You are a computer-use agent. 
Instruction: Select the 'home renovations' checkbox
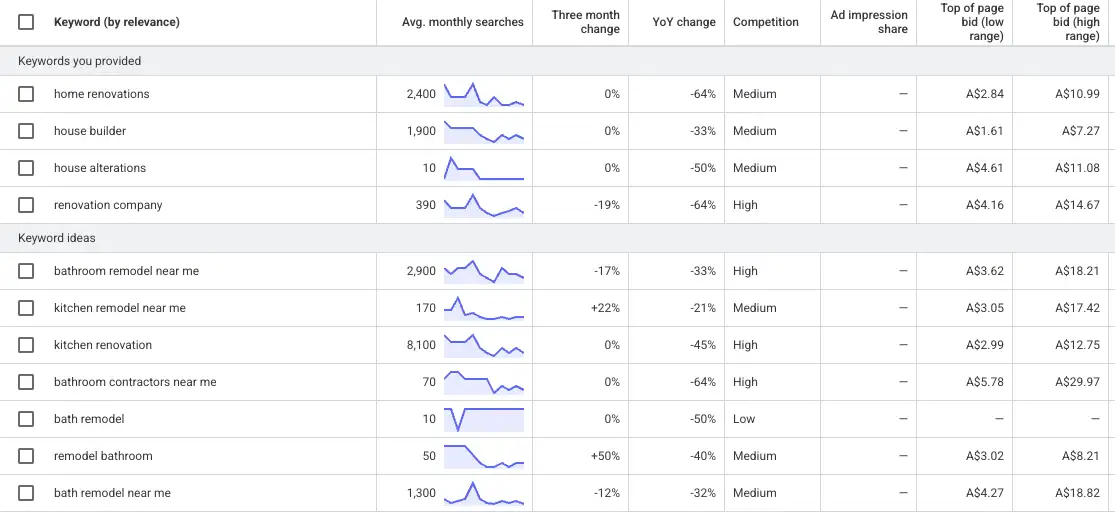click(x=26, y=94)
